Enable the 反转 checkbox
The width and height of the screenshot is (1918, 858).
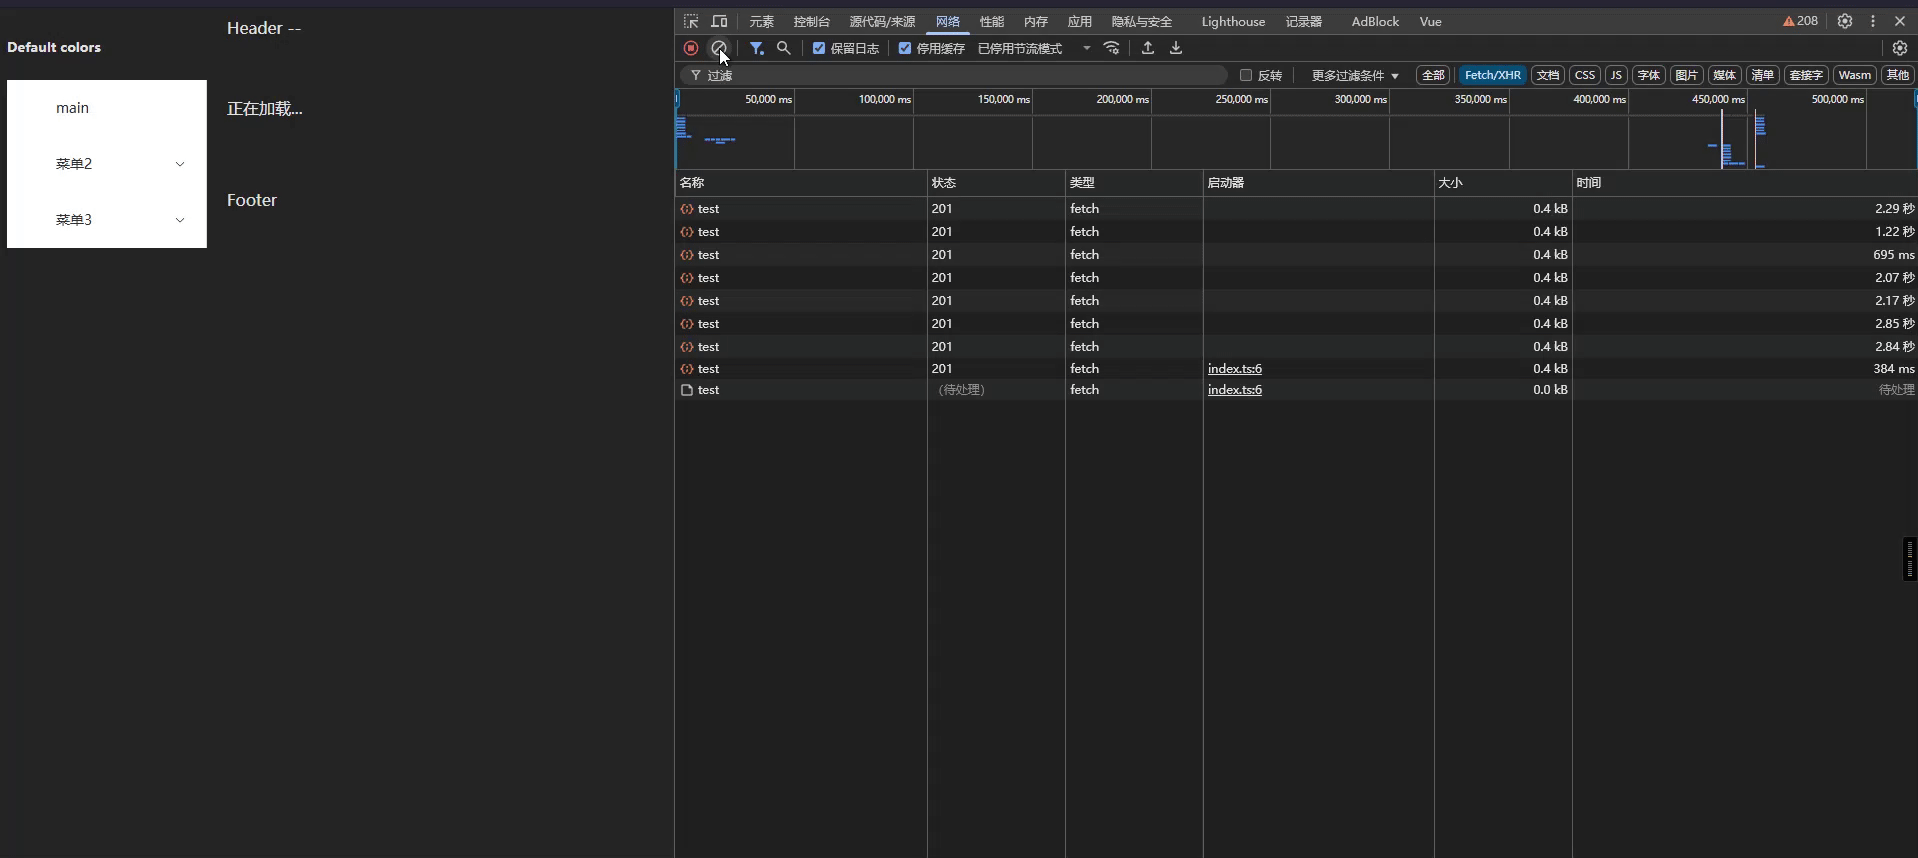[1246, 75]
